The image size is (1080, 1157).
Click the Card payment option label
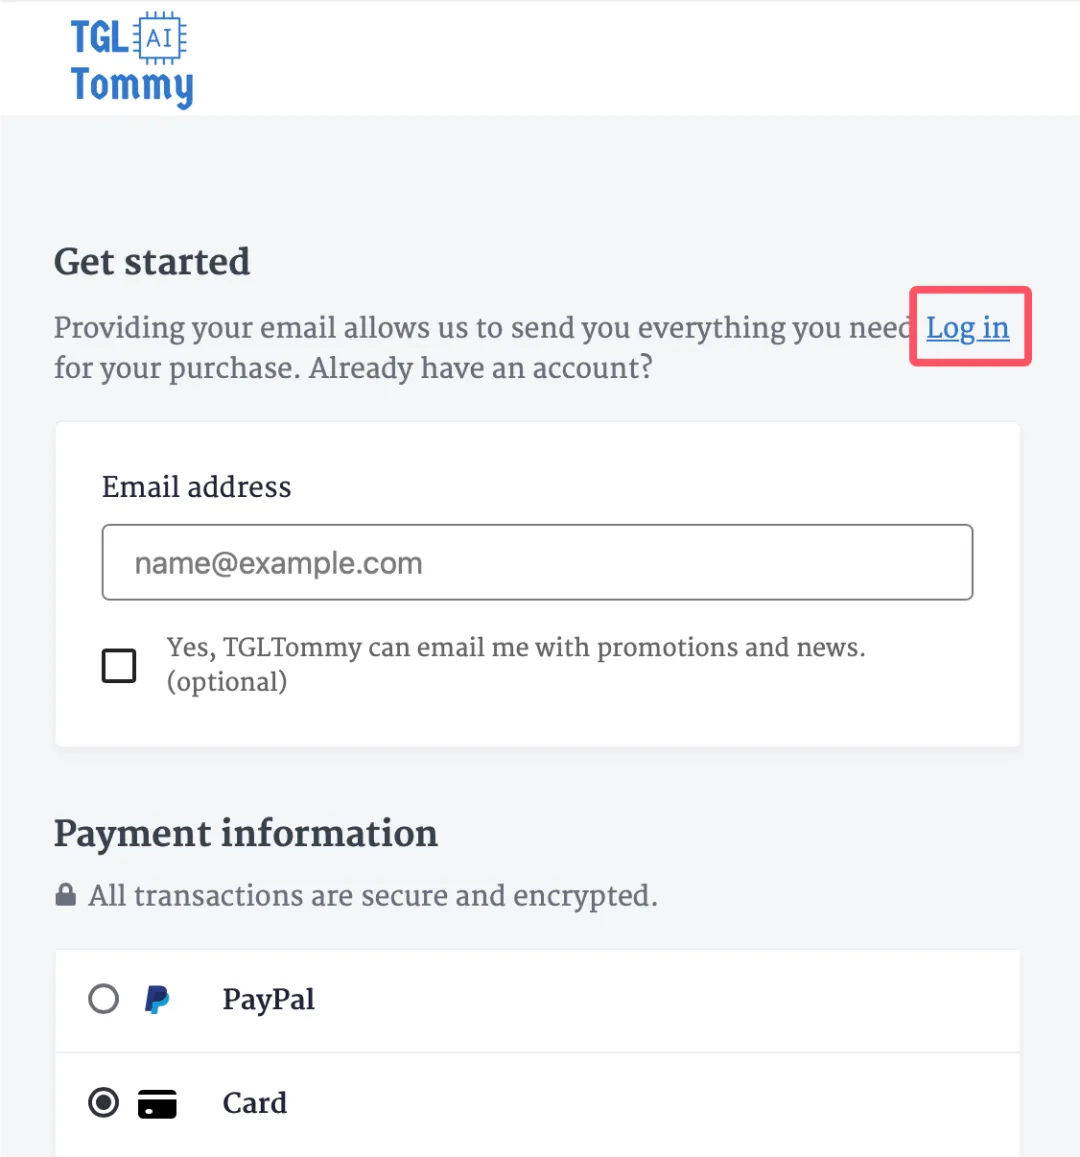tap(255, 1103)
